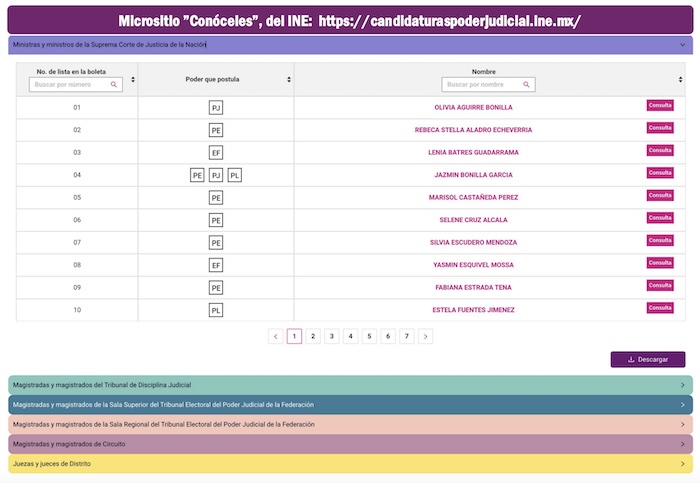Sort by Poder que postula column arrows
The image size is (700, 483).
289,79
